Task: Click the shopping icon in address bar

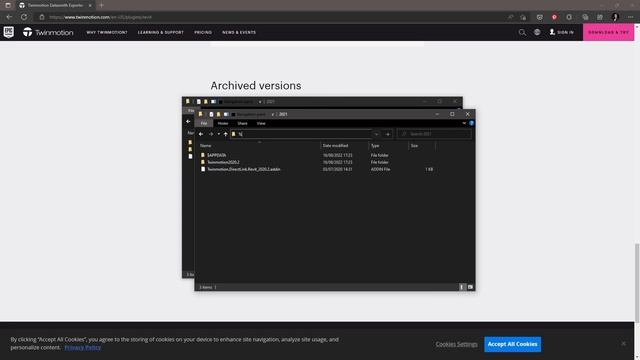Action: tap(523, 17)
